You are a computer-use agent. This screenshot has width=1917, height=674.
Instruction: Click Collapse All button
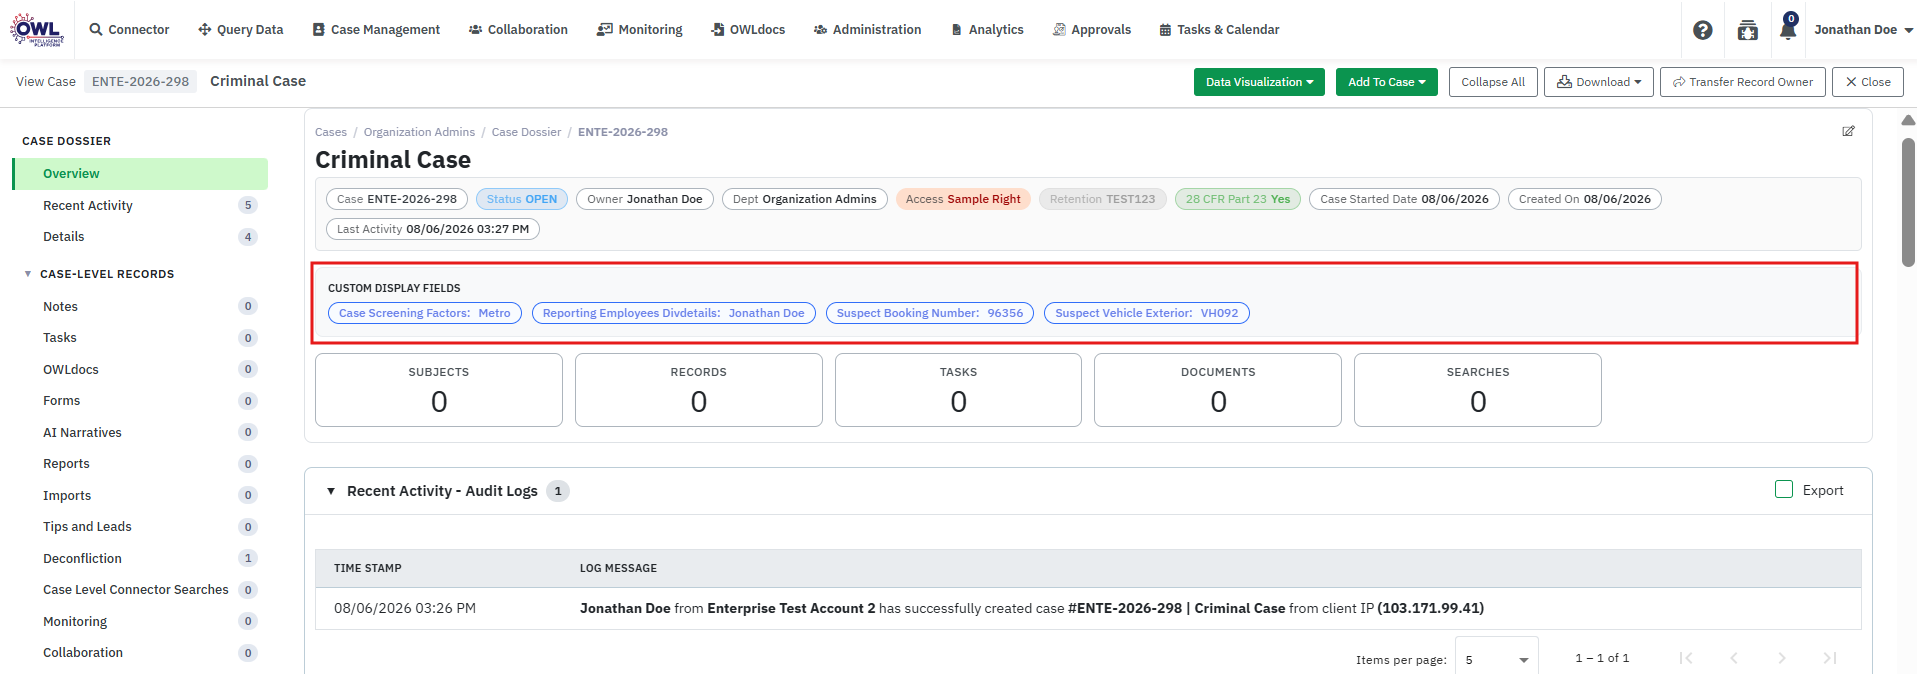point(1492,82)
